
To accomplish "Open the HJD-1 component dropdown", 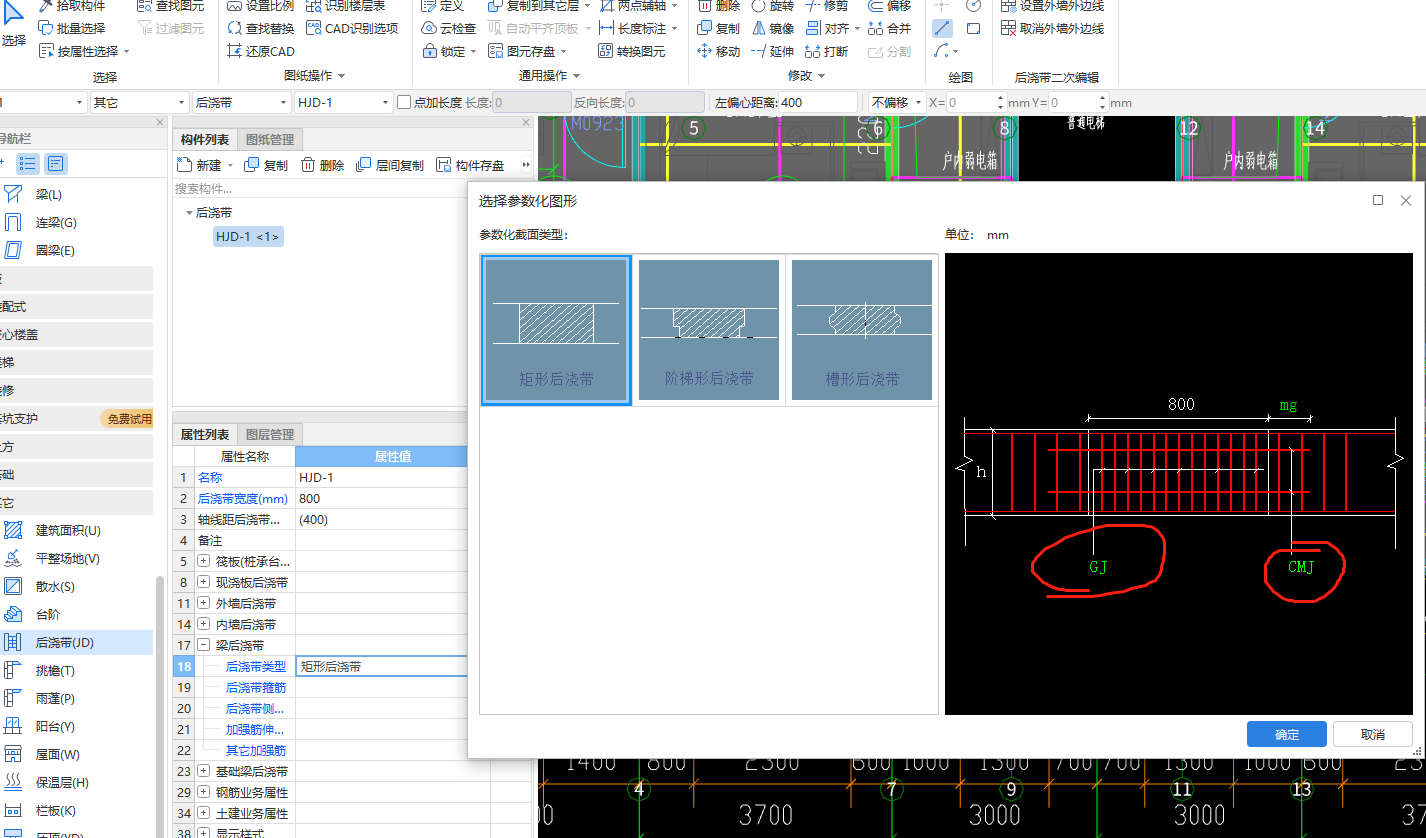I will (x=385, y=102).
